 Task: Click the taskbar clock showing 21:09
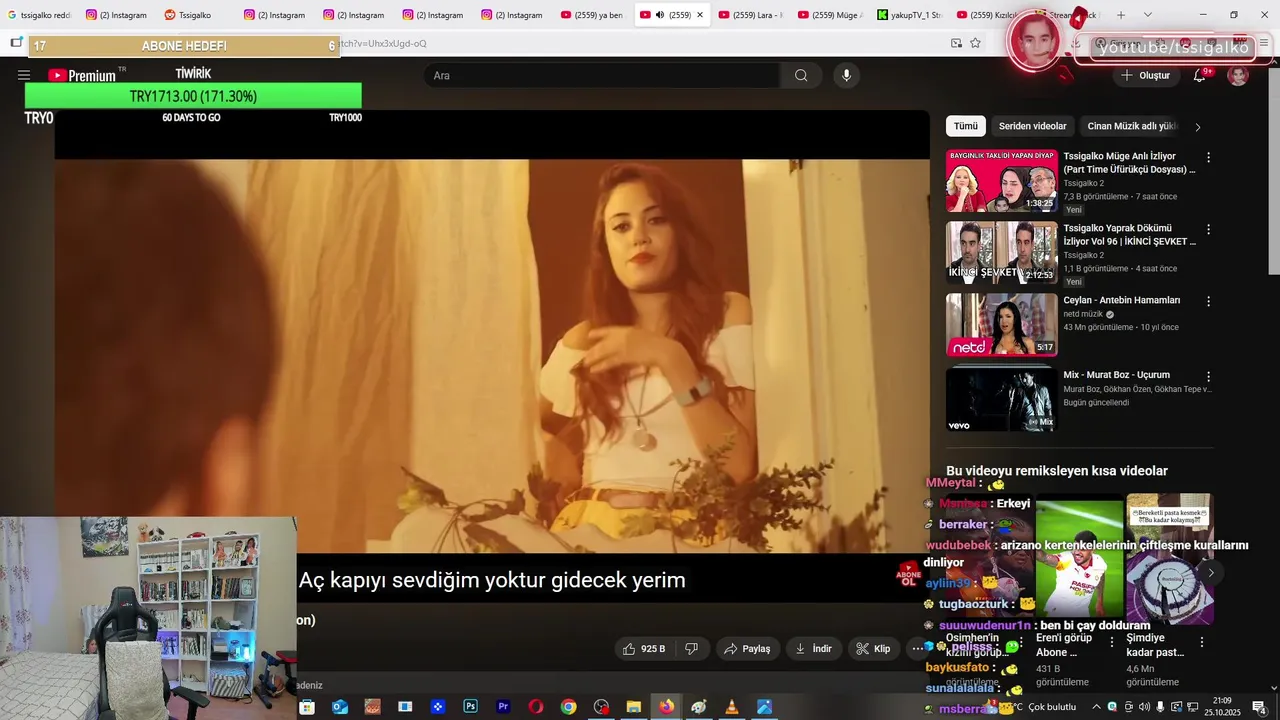click(x=1221, y=707)
